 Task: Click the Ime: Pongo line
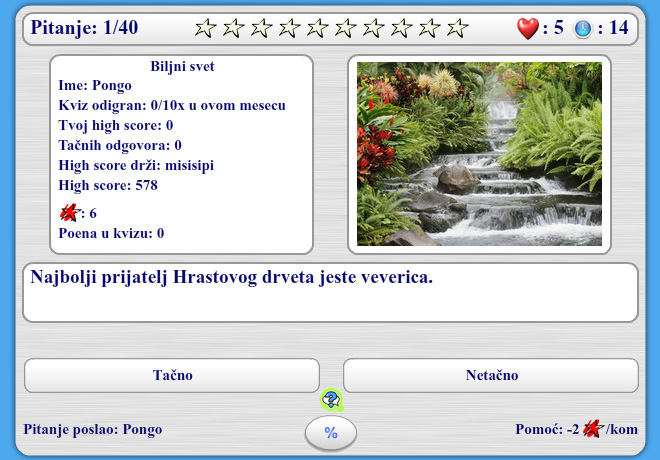click(95, 85)
